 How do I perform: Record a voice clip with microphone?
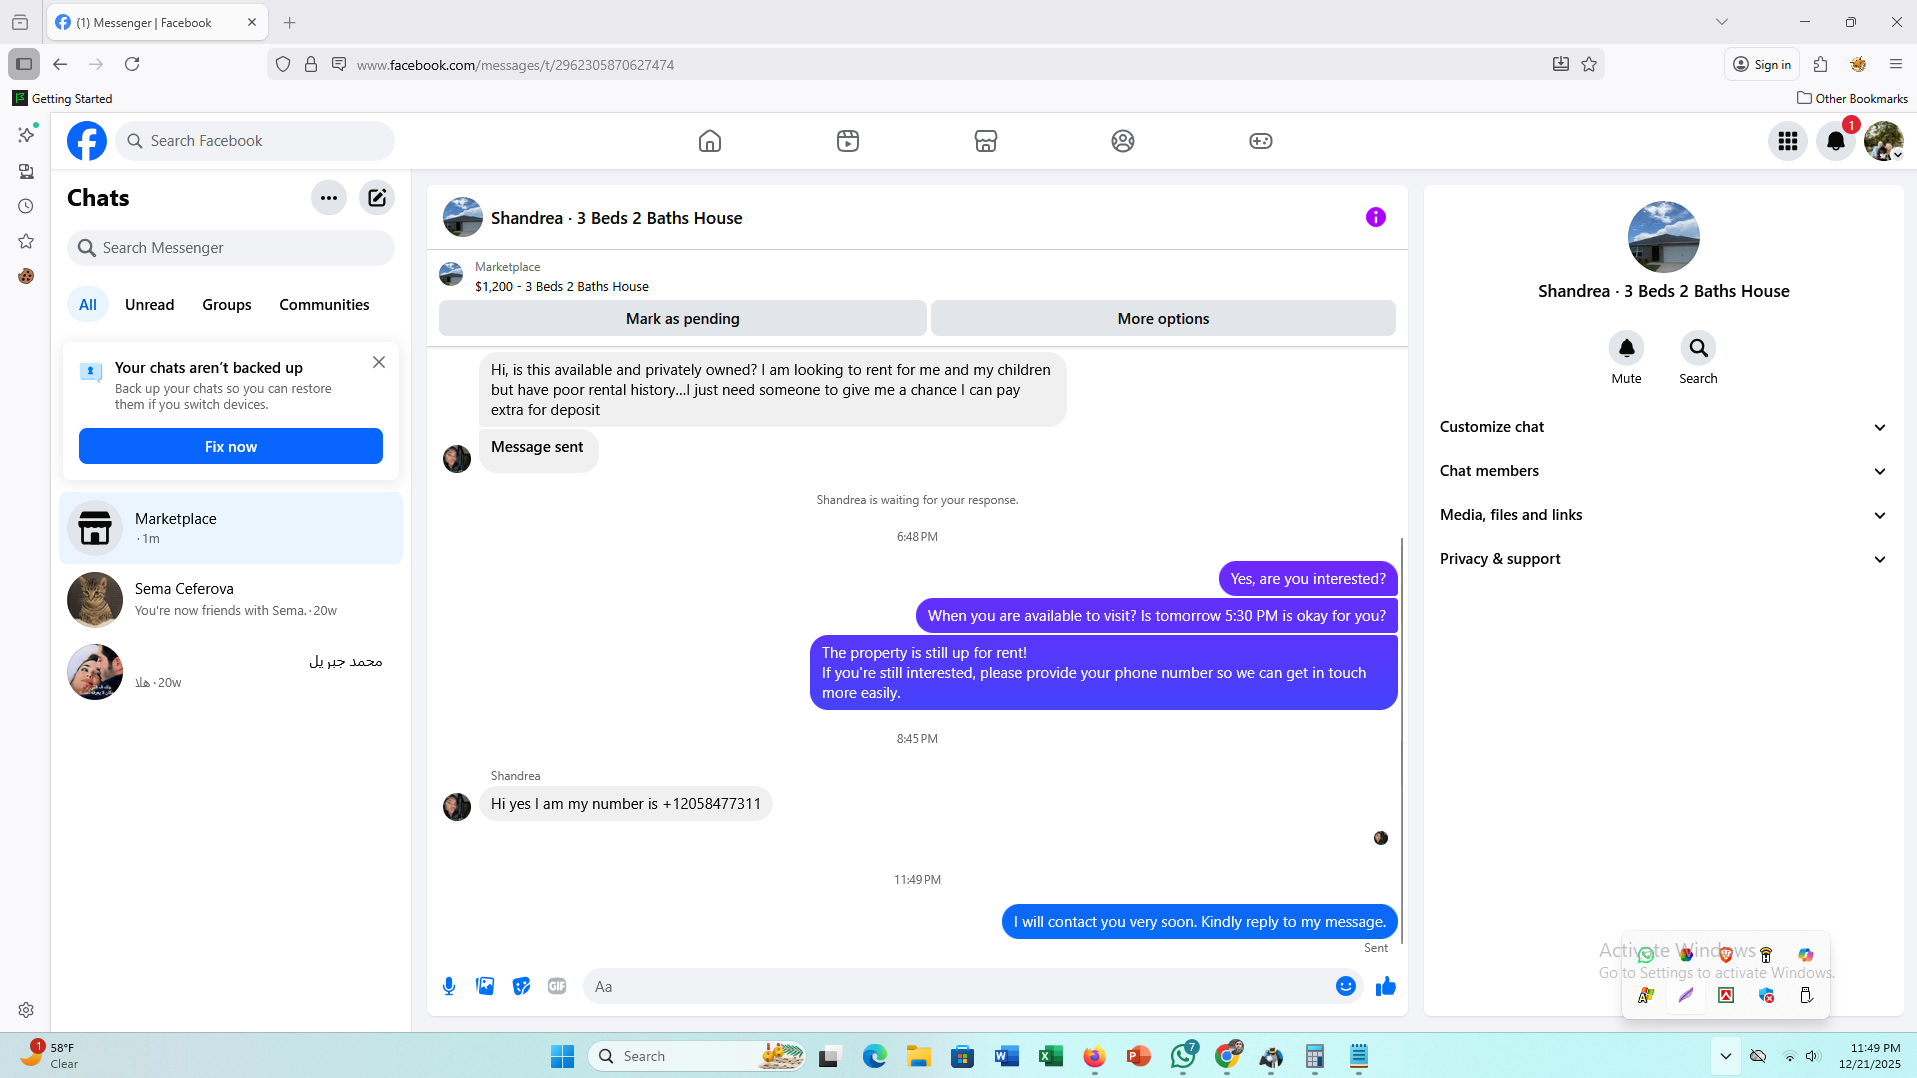[449, 987]
